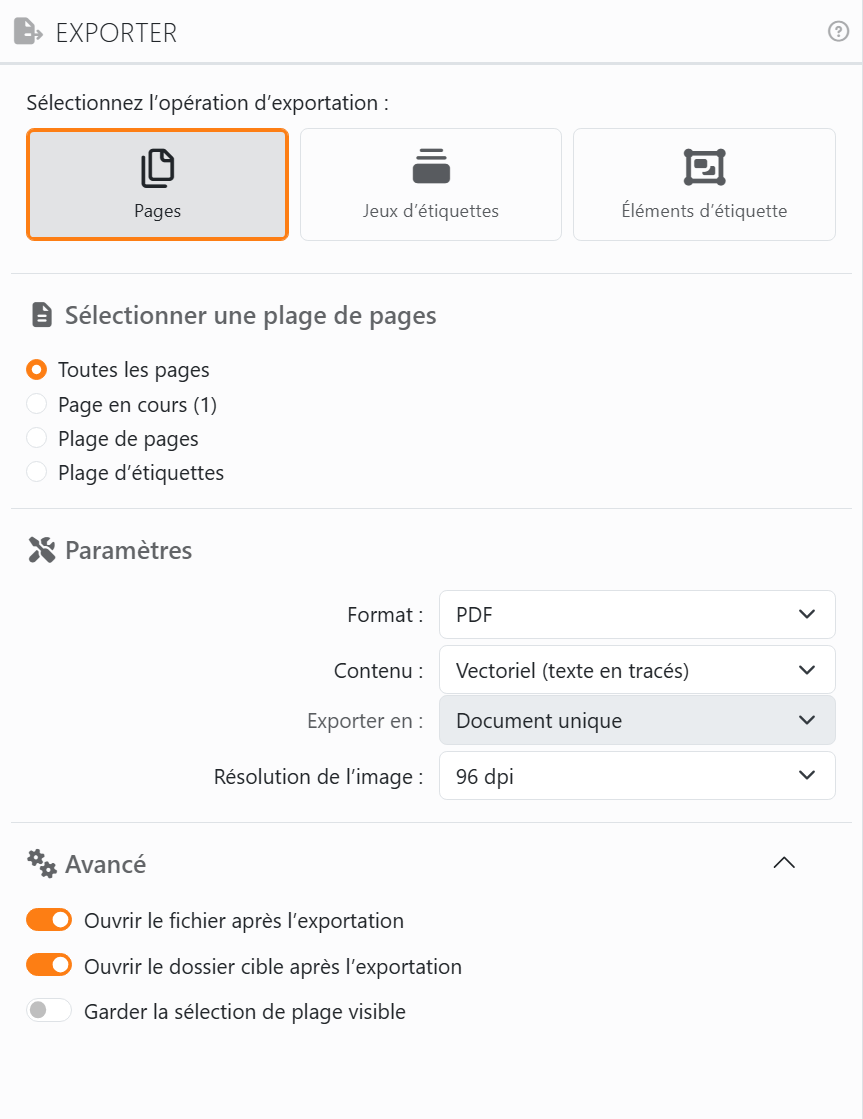Click the help question mark icon
The width and height of the screenshot is (863, 1119).
click(838, 31)
